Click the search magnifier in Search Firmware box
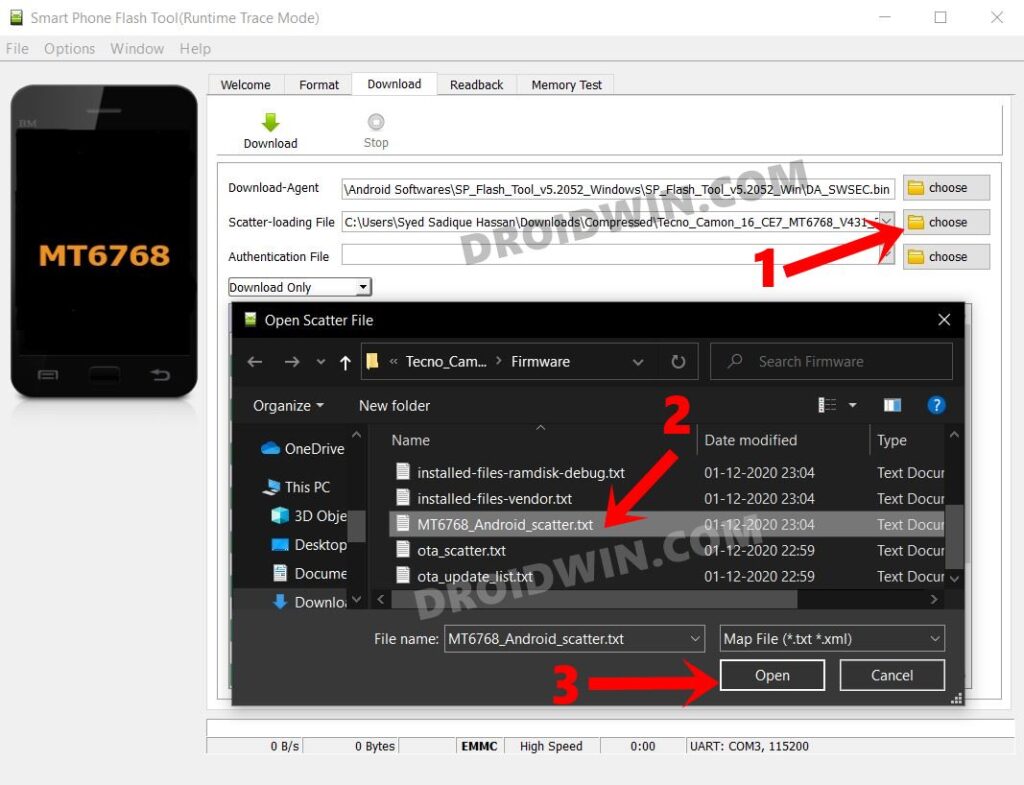Screen dimensions: 1024x785 pos(733,361)
